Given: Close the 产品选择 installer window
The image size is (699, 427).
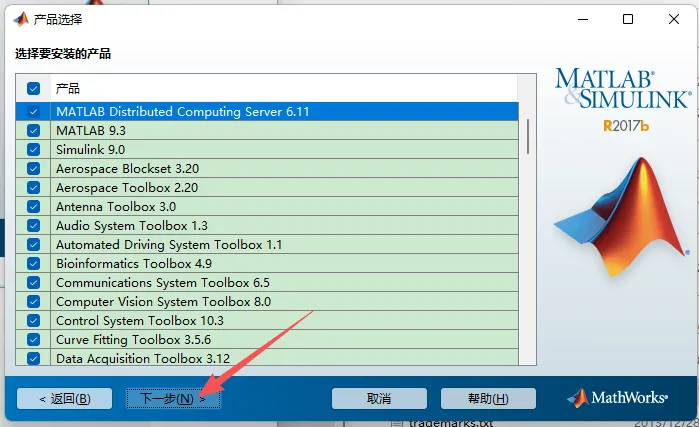Looking at the screenshot, I should coord(674,19).
